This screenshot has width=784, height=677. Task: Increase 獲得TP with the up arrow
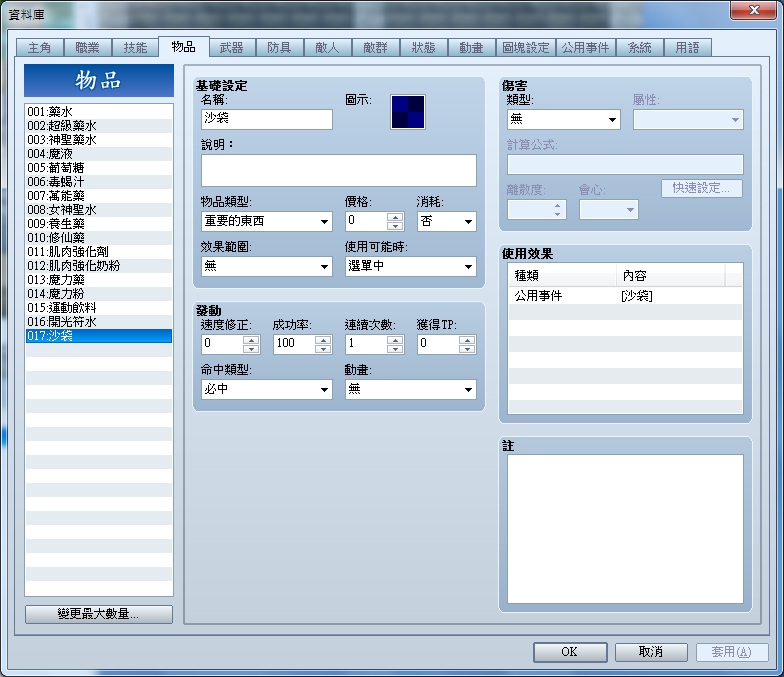pos(467,340)
